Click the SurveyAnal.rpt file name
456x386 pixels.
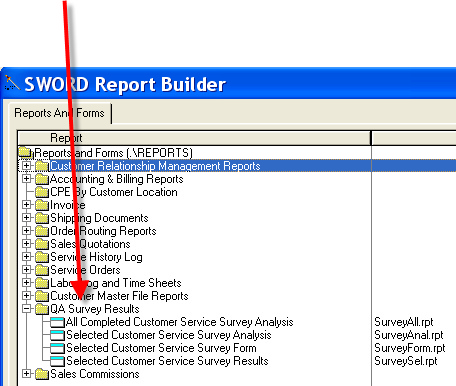click(x=409, y=335)
